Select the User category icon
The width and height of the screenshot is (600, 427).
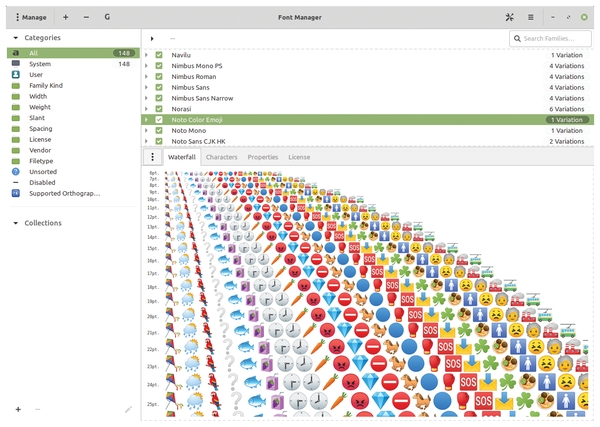click(16, 75)
